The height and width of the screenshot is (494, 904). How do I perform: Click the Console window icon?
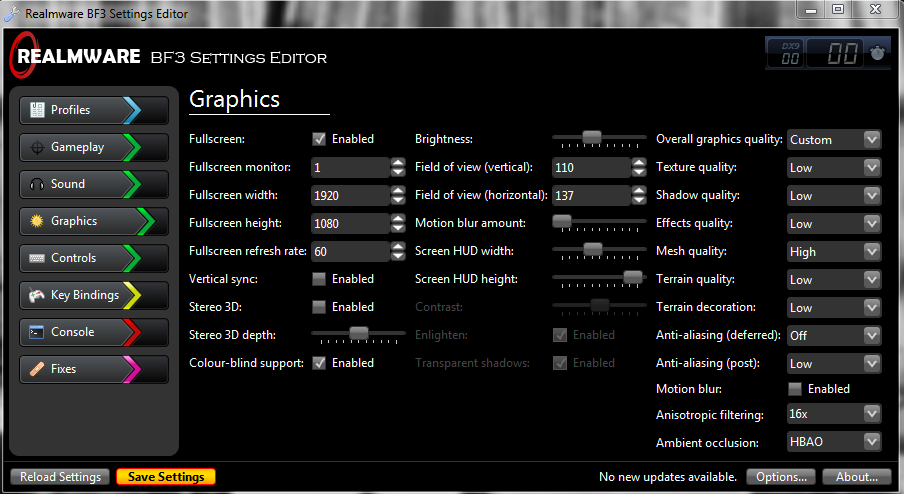pyautogui.click(x=37, y=332)
